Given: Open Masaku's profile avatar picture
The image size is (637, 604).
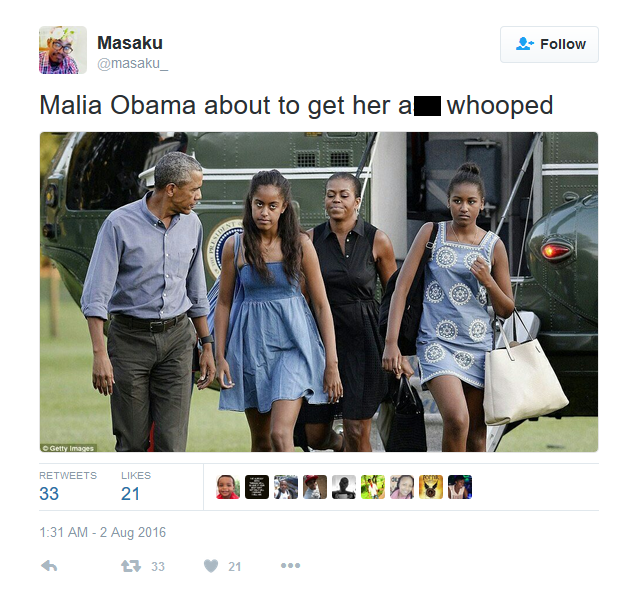Looking at the screenshot, I should [x=63, y=50].
